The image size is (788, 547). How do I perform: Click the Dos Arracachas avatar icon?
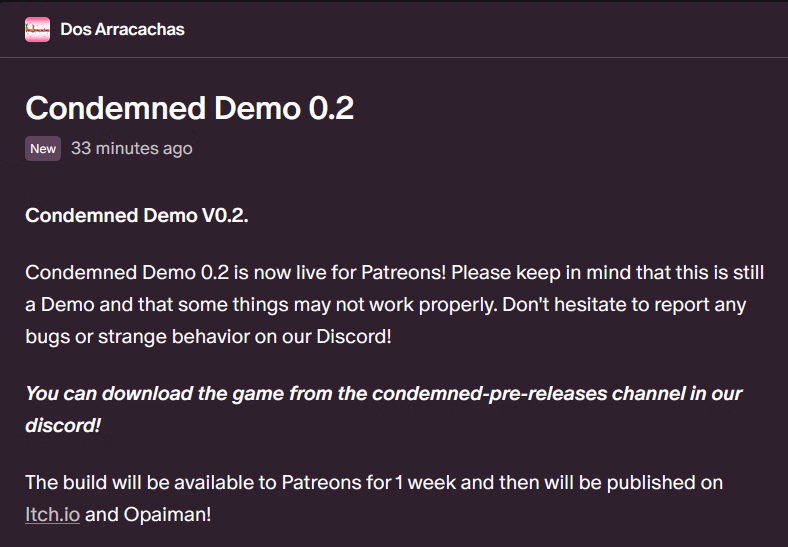(37, 29)
